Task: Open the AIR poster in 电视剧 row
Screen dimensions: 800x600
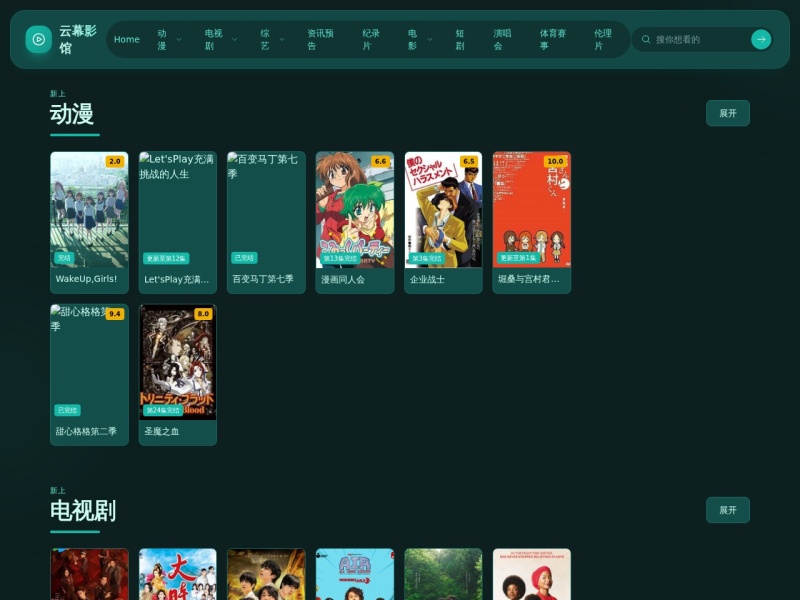Action: tap(355, 574)
